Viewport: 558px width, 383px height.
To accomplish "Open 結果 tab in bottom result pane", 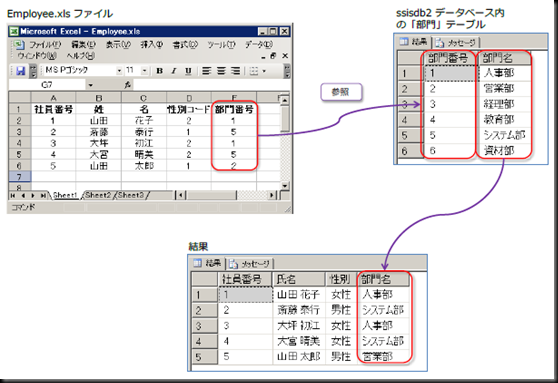I will (209, 263).
